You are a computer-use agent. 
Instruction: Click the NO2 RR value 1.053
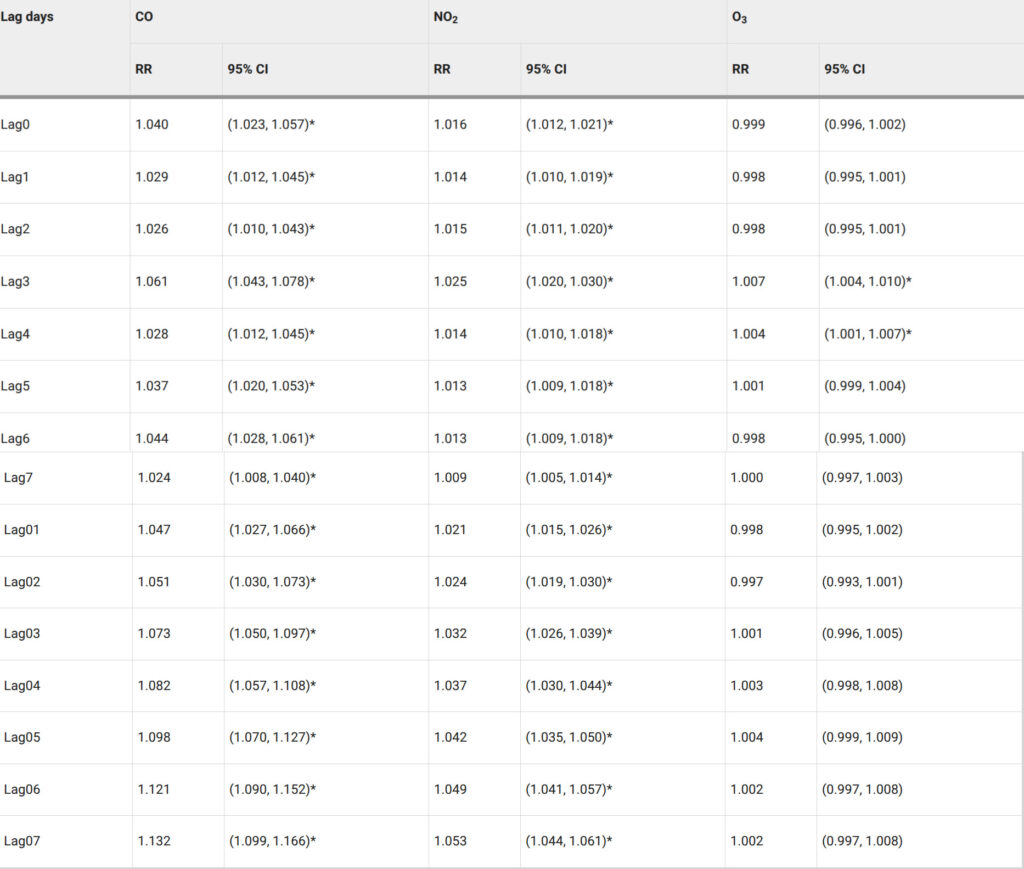point(450,842)
